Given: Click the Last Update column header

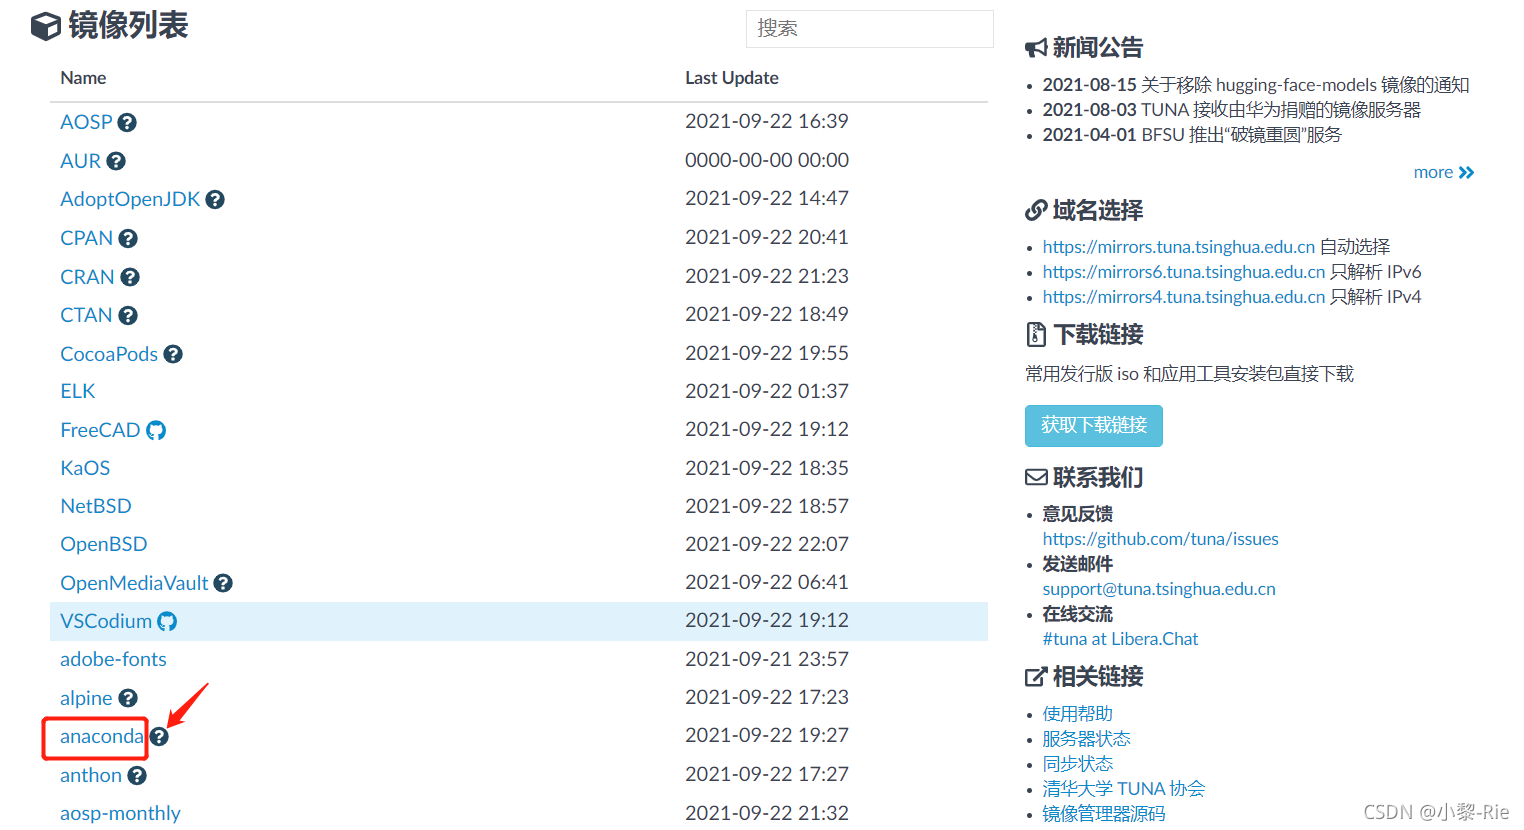Looking at the screenshot, I should (x=732, y=78).
